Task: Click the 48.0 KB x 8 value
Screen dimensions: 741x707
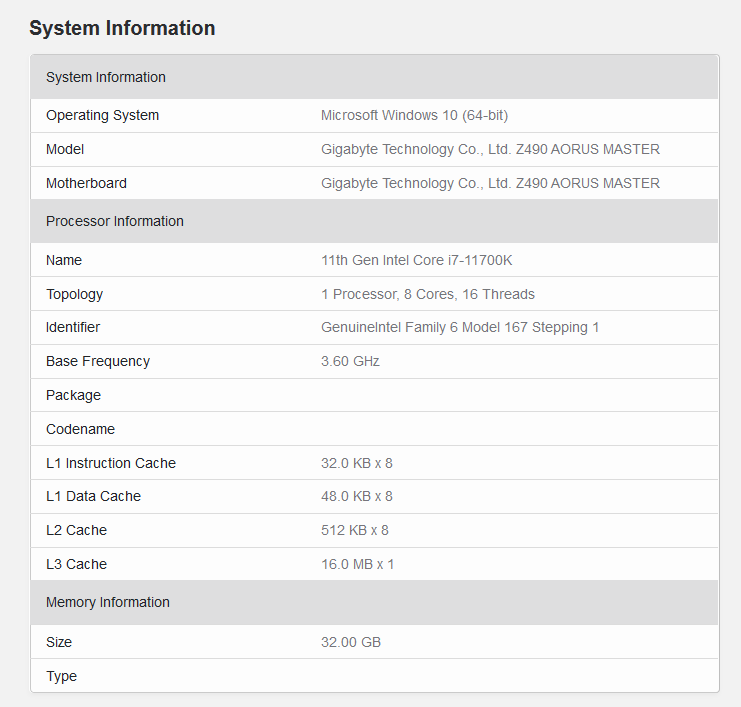Action: (356, 496)
